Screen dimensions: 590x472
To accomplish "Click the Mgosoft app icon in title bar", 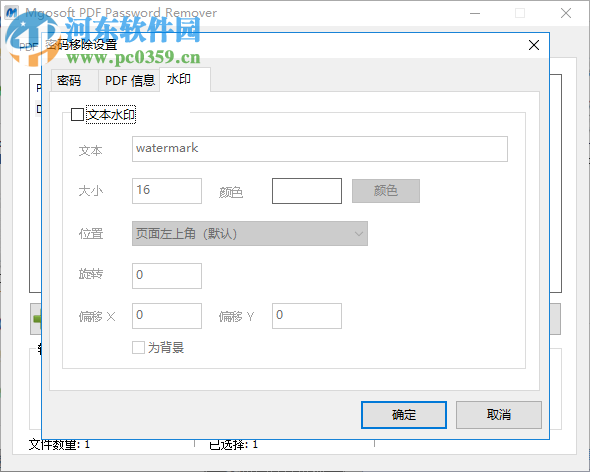I will click(x=11, y=12).
